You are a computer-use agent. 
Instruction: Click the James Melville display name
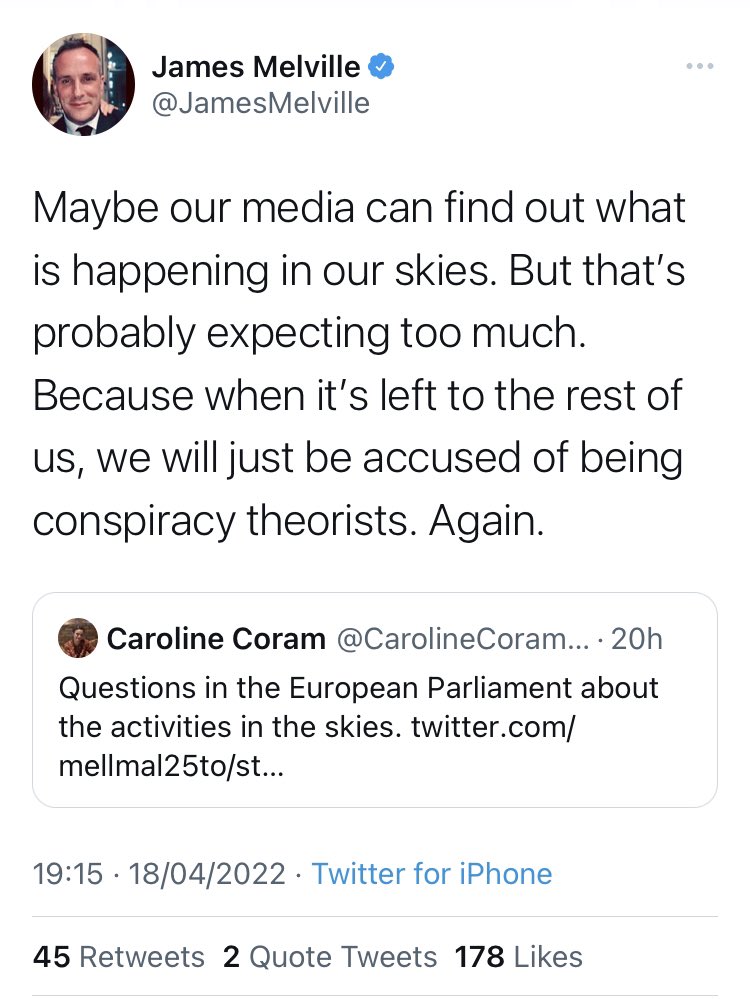[x=256, y=65]
